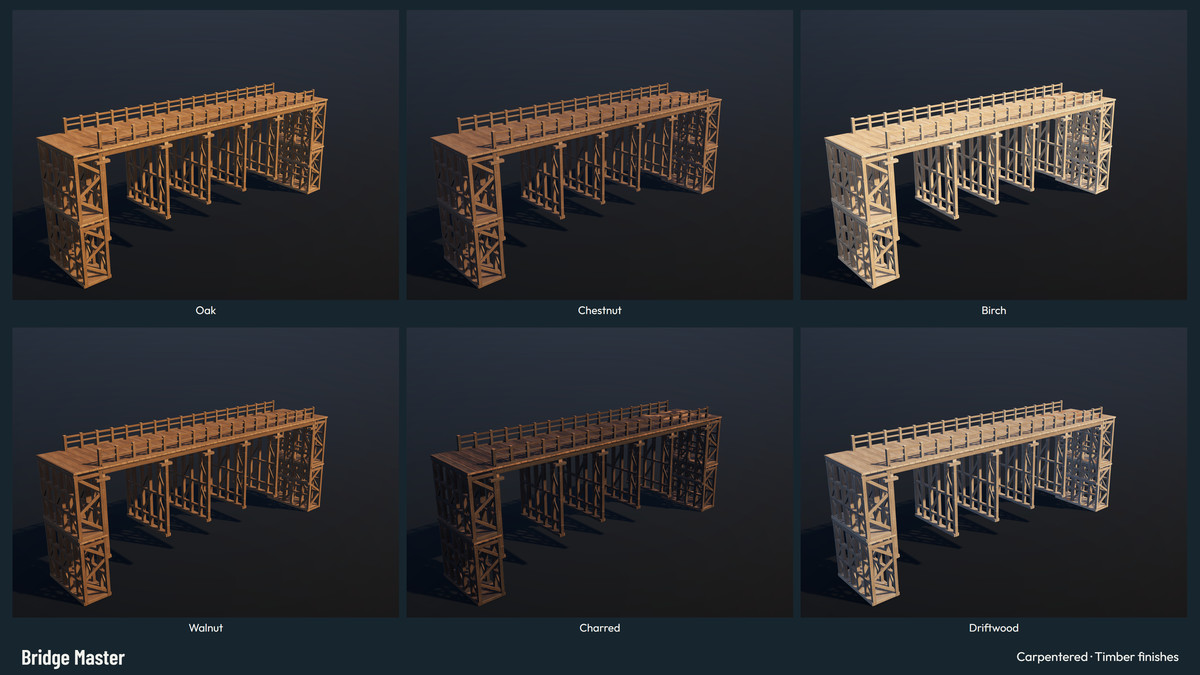The width and height of the screenshot is (1200, 675).
Task: Select the Walnut bridge preview thumbnail
Action: point(206,473)
